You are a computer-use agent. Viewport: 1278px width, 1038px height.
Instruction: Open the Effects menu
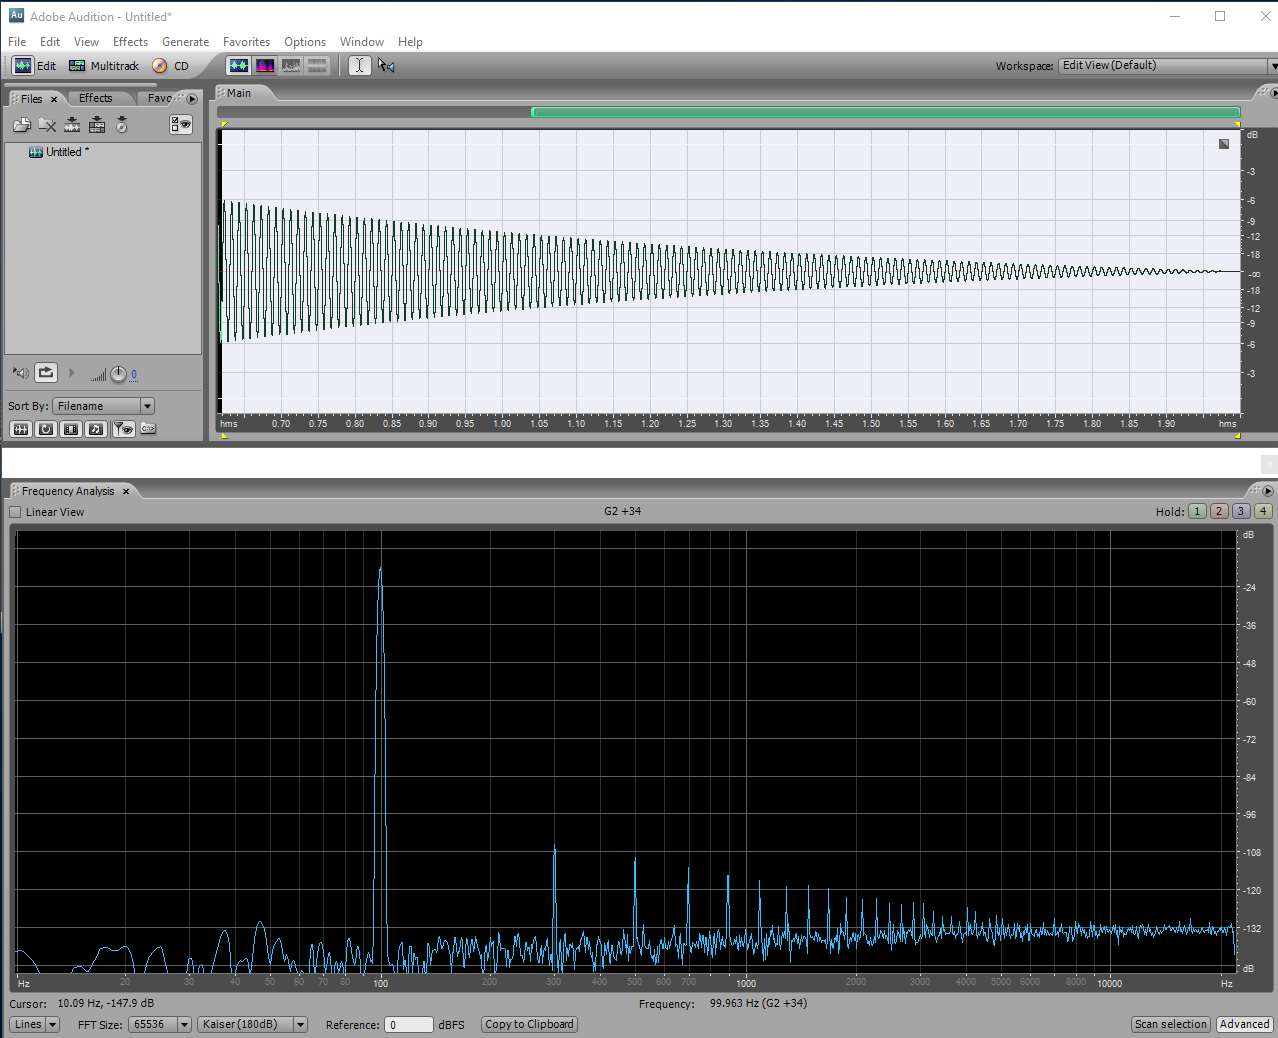(130, 42)
